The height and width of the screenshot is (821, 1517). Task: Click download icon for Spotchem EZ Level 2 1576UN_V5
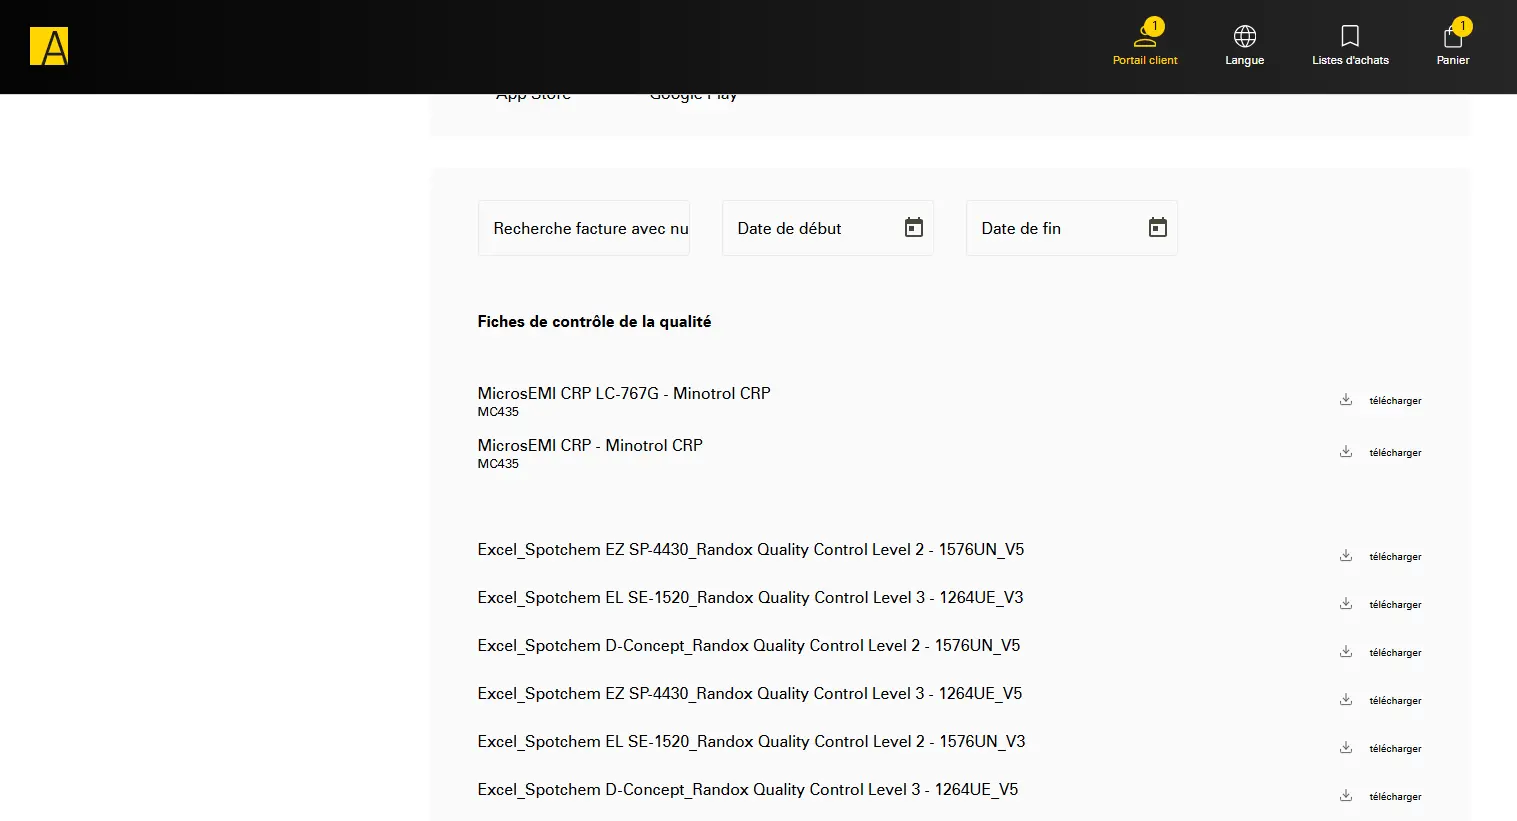click(x=1346, y=556)
